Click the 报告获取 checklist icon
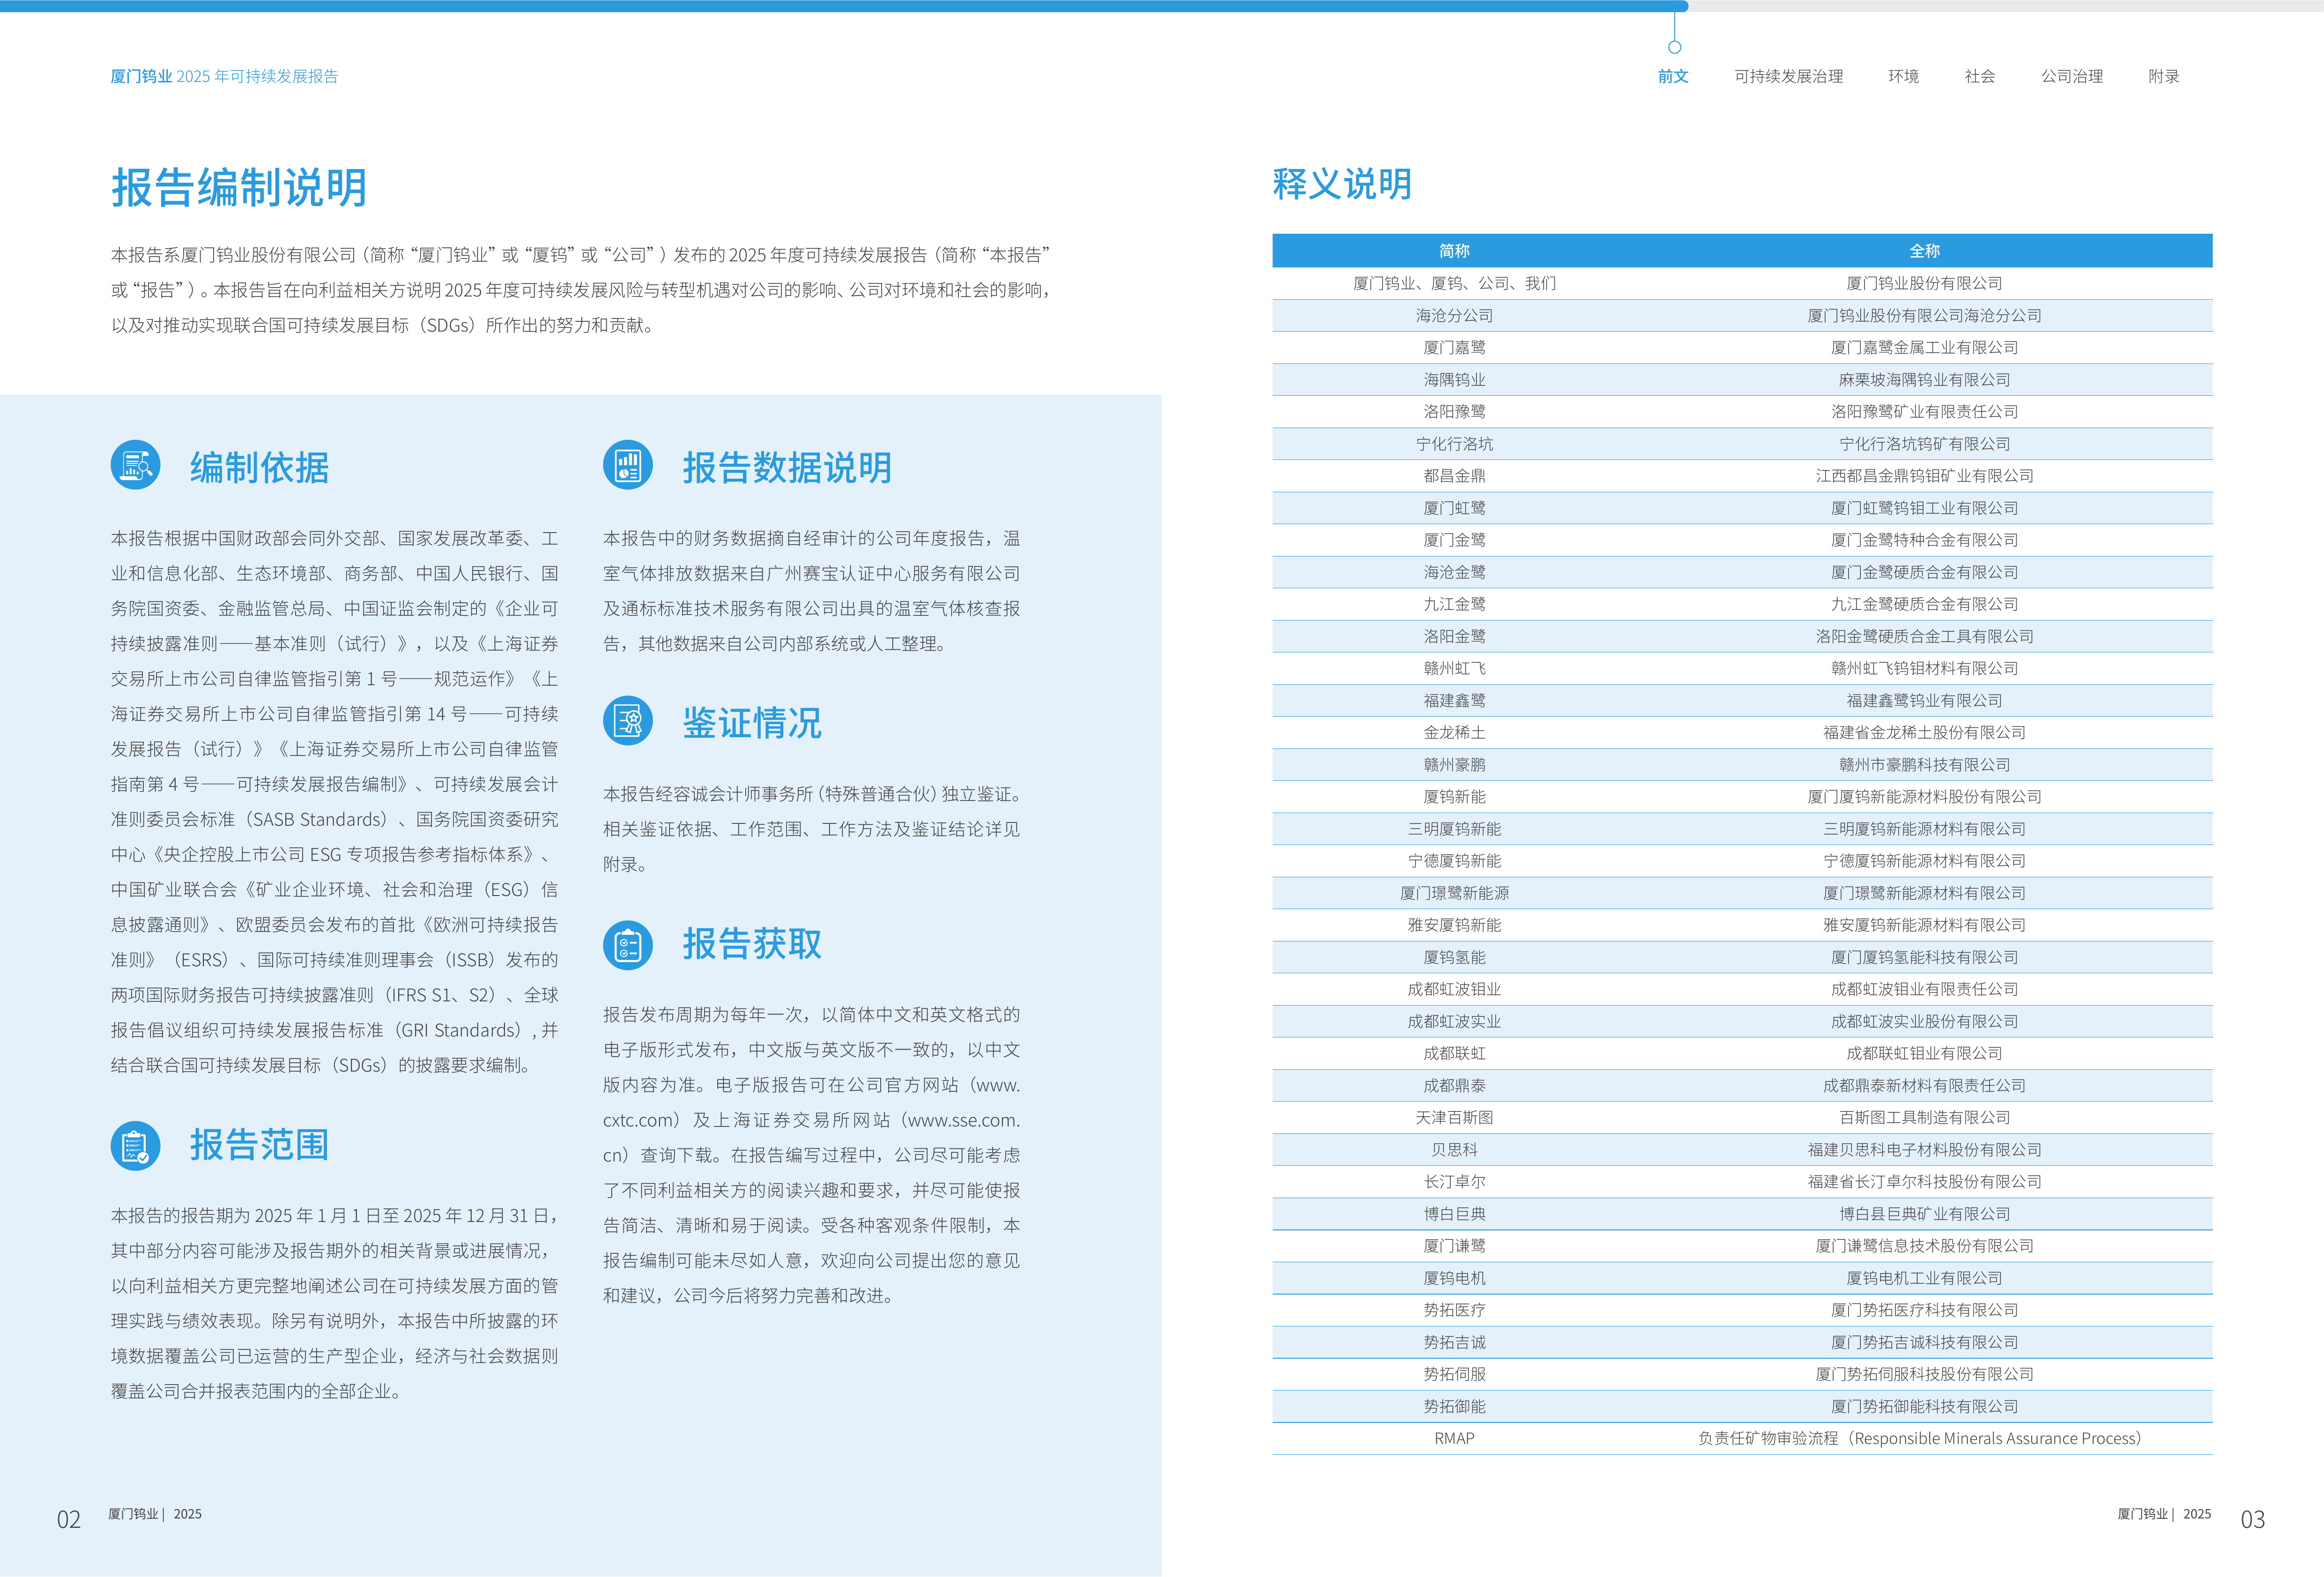The height and width of the screenshot is (1577, 2324). (628, 945)
